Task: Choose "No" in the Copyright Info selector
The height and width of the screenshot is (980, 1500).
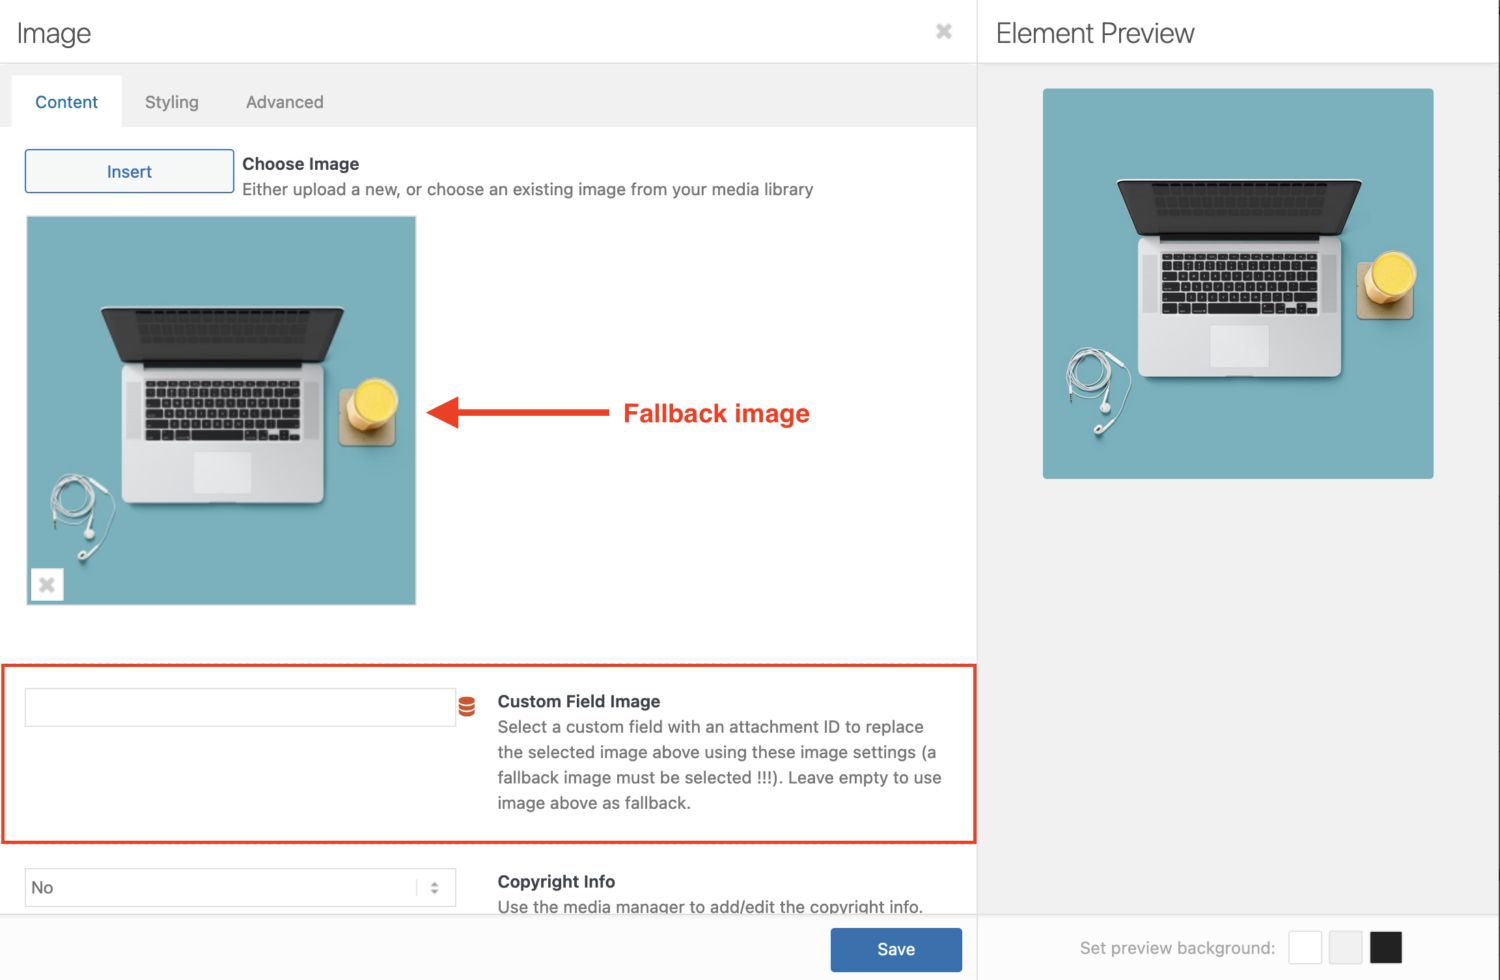Action: click(240, 887)
